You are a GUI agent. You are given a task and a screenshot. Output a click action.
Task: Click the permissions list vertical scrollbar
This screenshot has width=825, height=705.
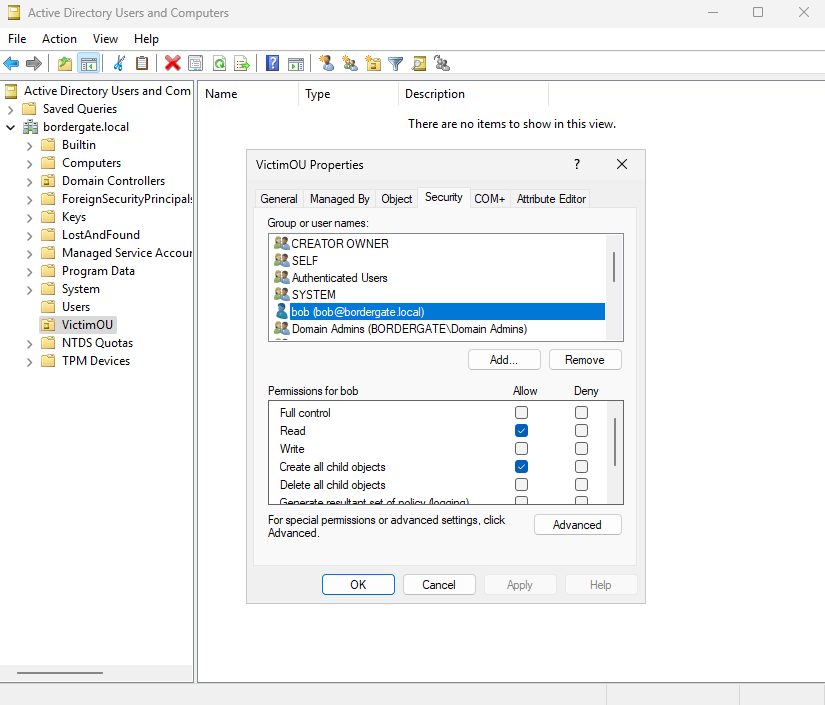pos(614,440)
